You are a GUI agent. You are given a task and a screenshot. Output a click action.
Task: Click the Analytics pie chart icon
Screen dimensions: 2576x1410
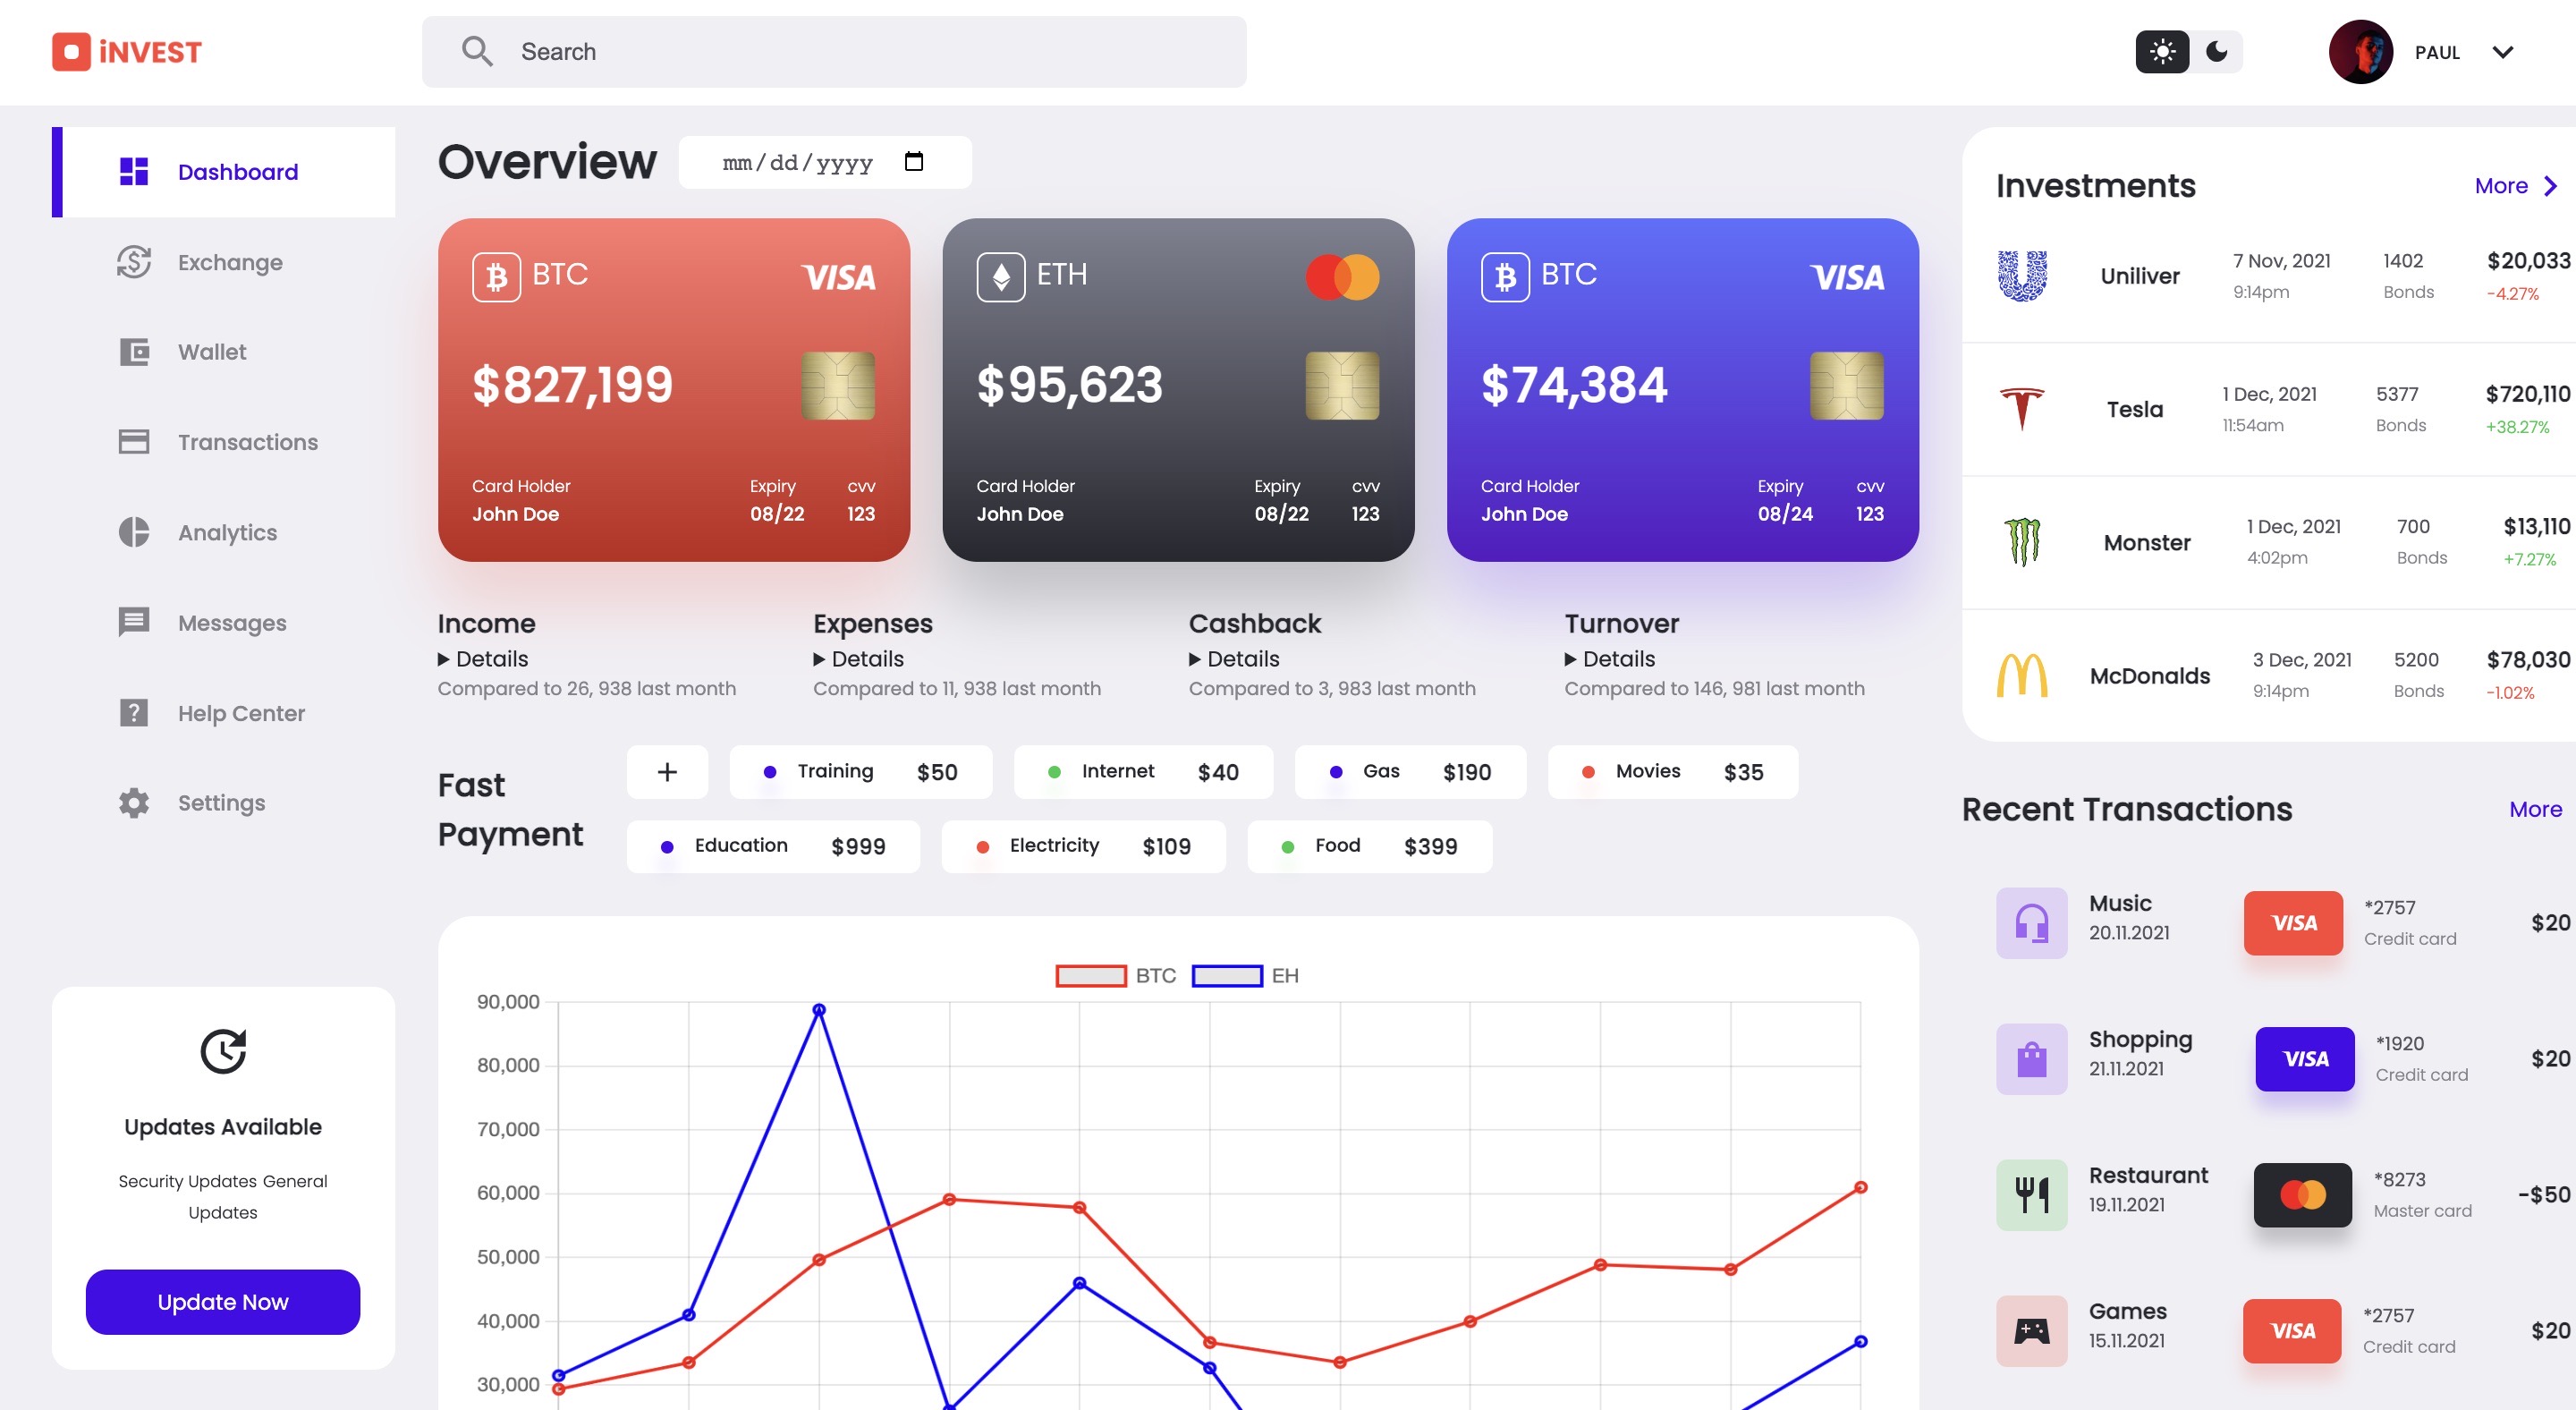tap(133, 532)
